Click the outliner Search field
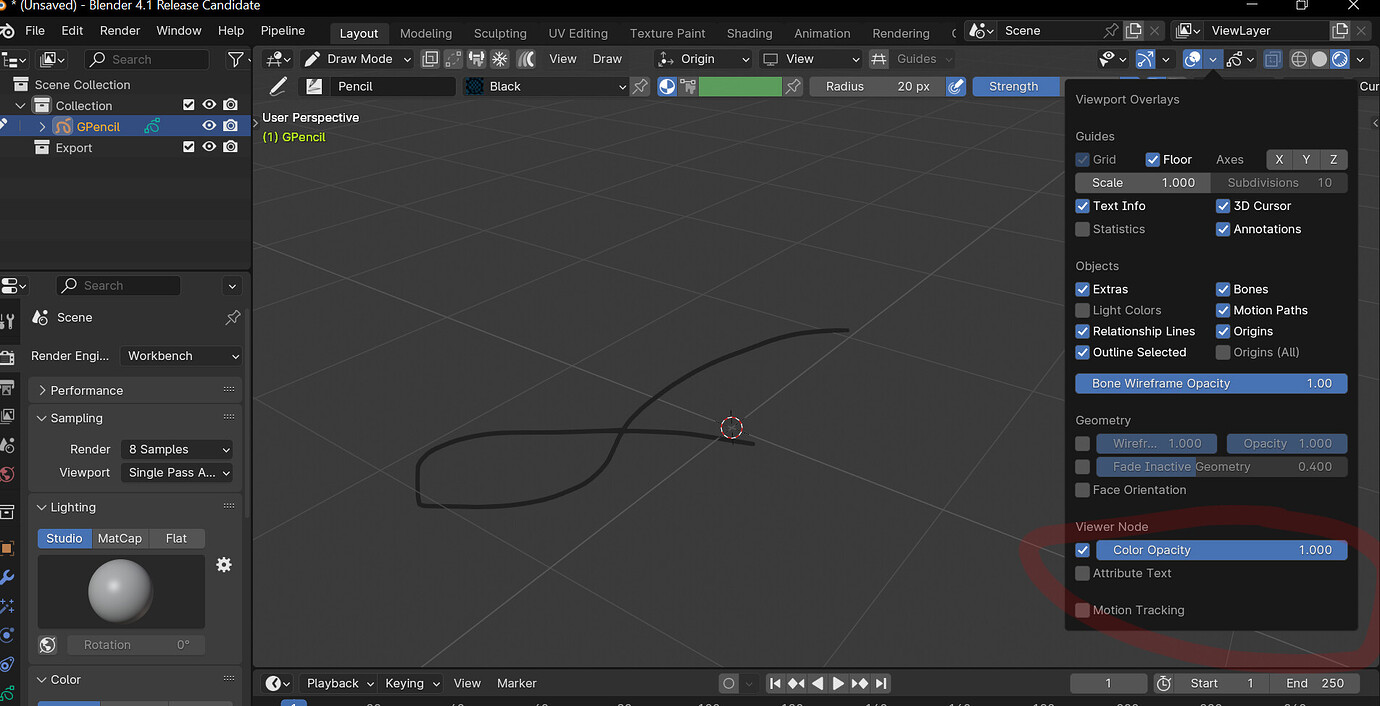 tap(147, 60)
